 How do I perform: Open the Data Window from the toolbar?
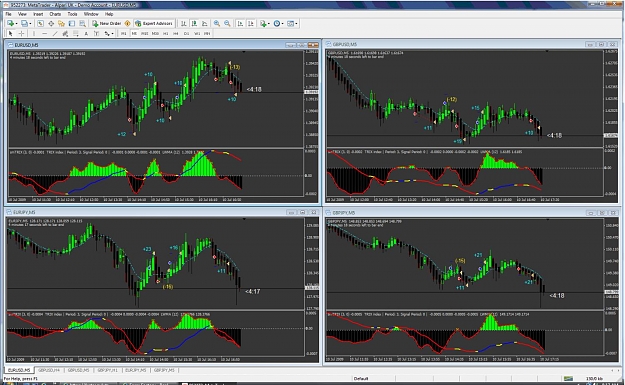[x=51, y=24]
